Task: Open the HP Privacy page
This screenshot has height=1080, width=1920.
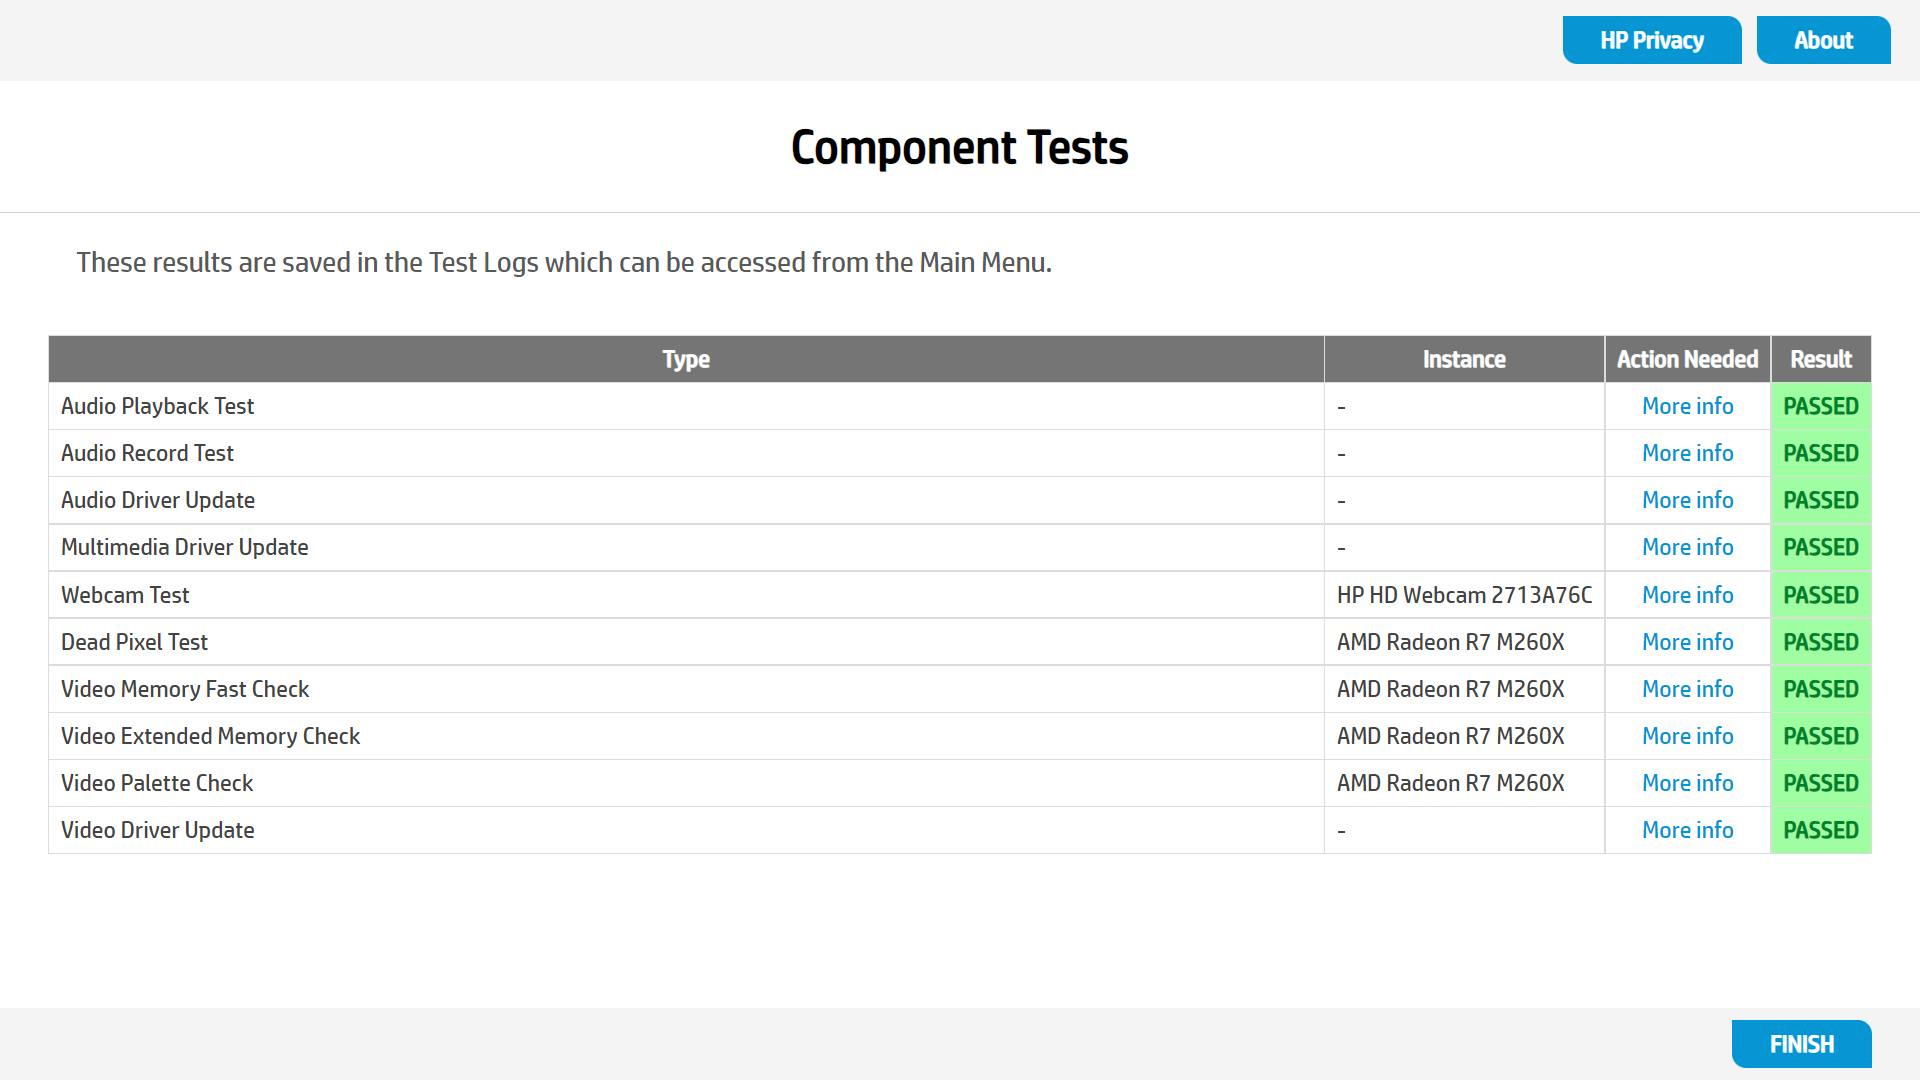Action: pos(1652,40)
